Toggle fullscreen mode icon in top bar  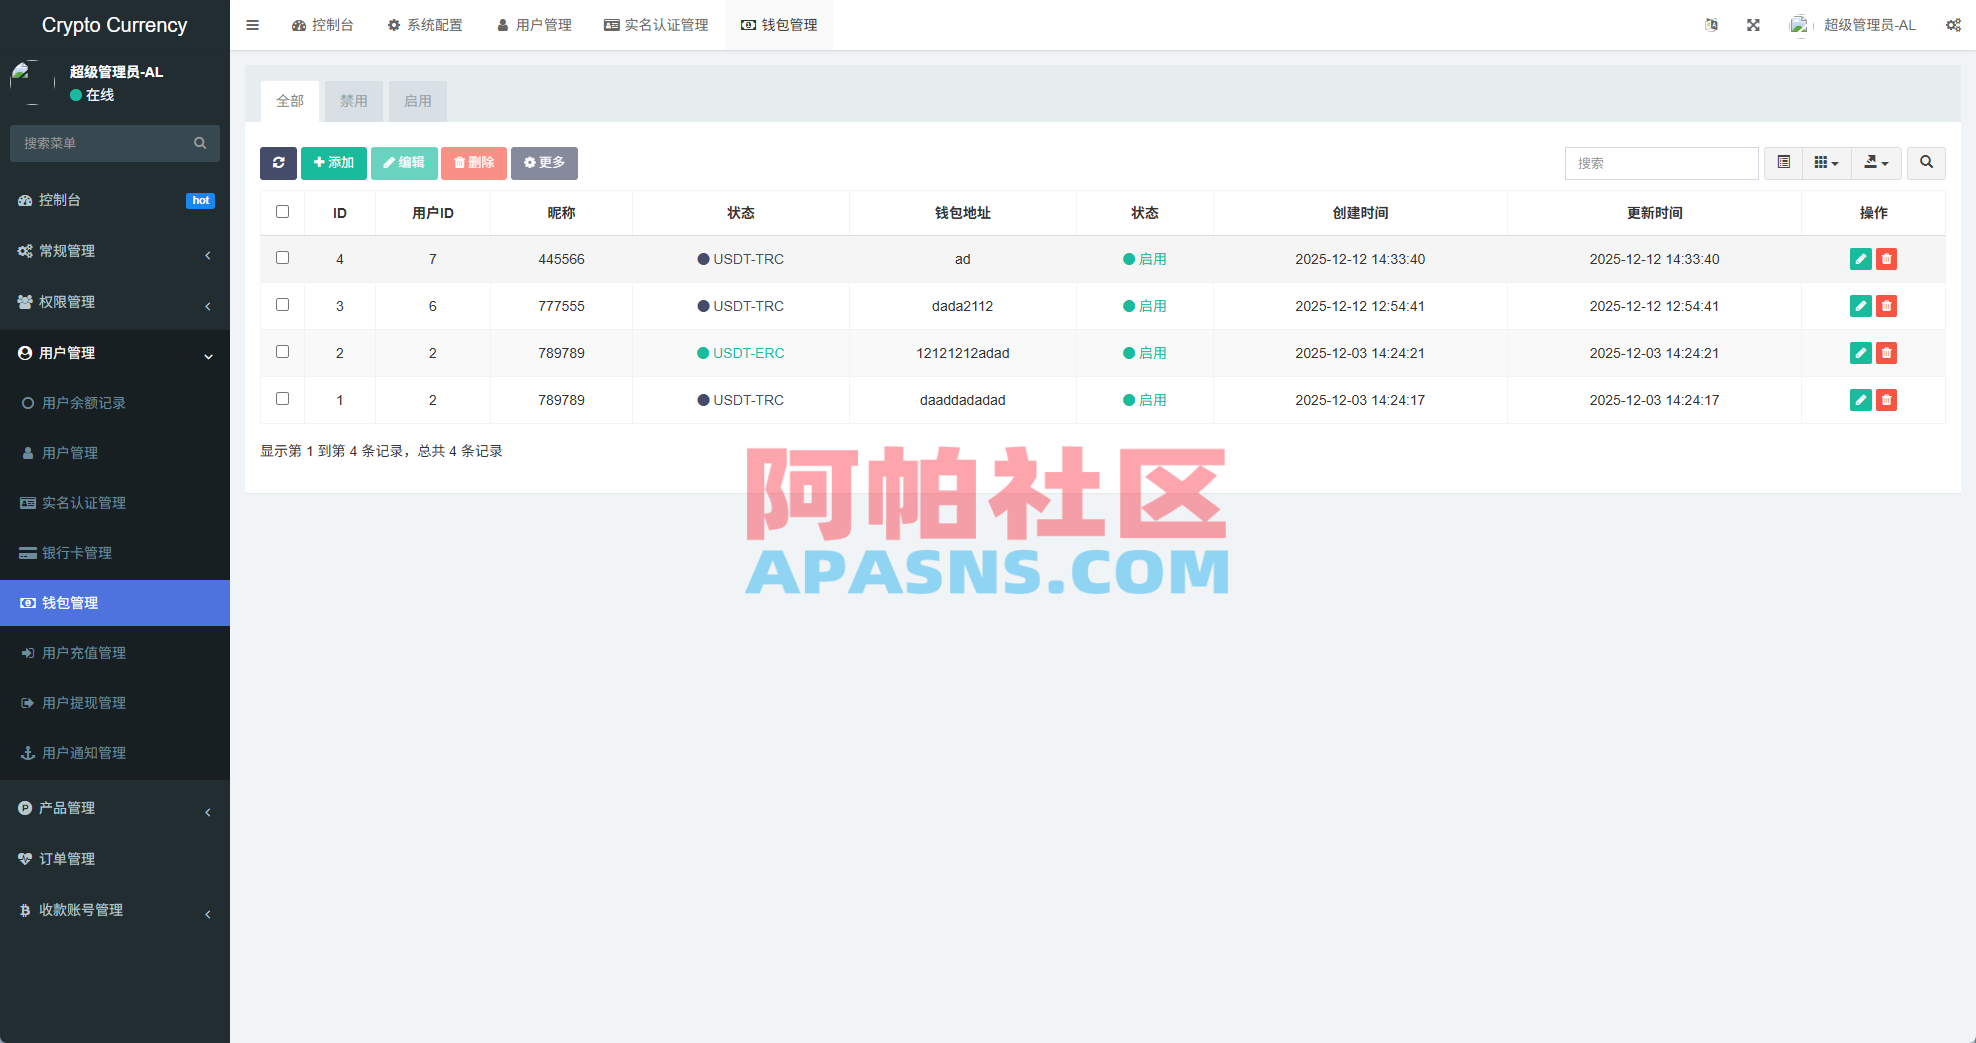pos(1753,25)
